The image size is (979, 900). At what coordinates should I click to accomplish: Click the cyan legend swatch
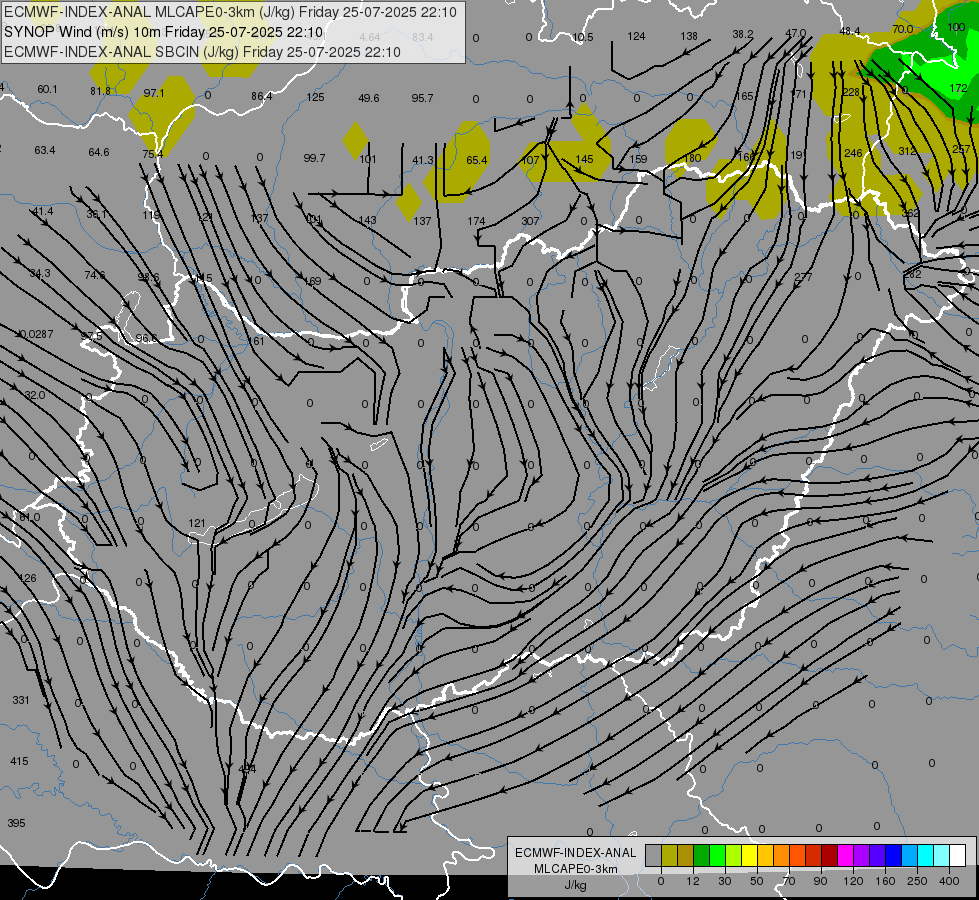click(x=926, y=855)
